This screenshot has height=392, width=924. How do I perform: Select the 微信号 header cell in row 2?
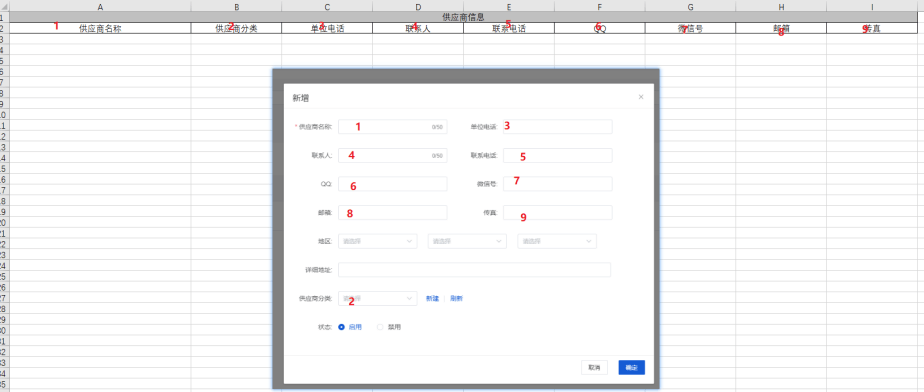coord(690,28)
